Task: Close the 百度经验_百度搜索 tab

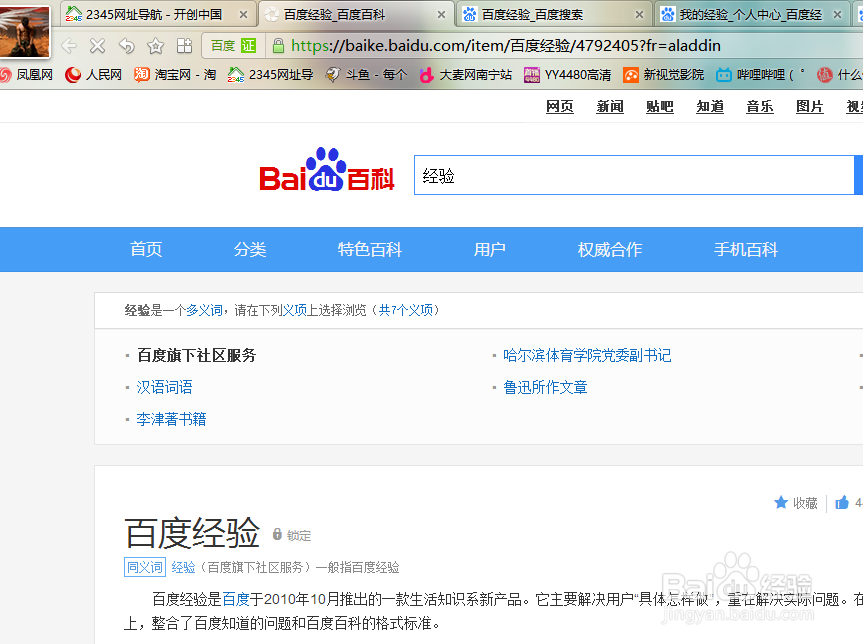Action: [640, 15]
